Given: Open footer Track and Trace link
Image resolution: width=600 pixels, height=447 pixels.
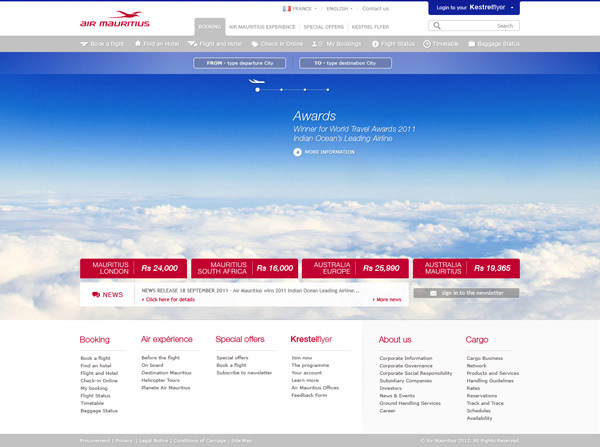Looking at the screenshot, I should click(485, 403).
